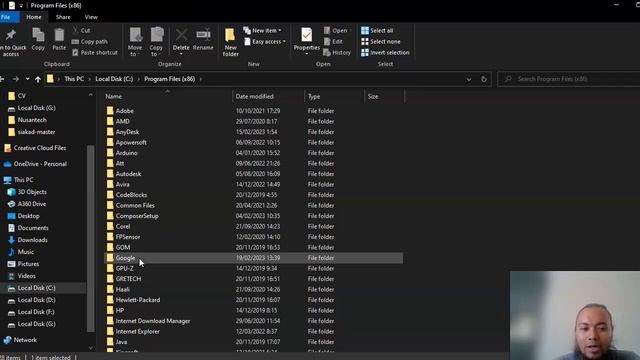Select Nusantech in navigation pane

[32, 120]
